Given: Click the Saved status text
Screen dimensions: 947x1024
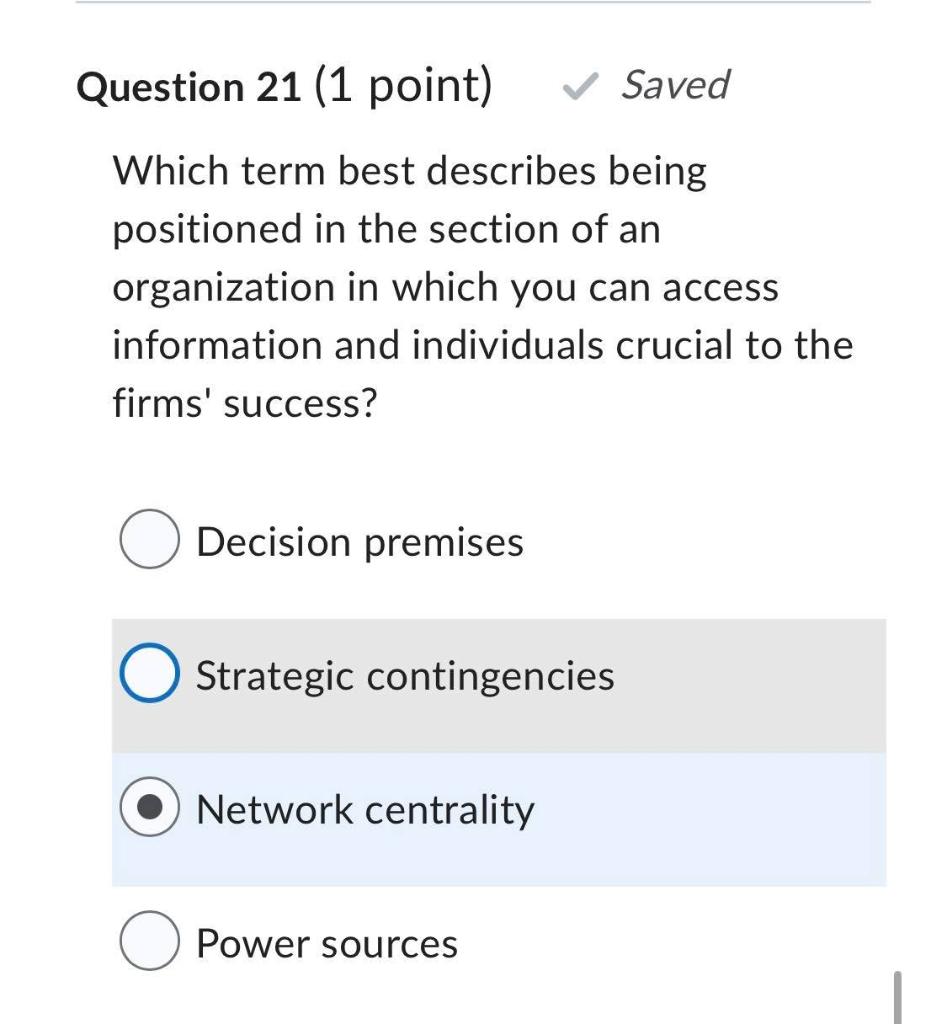Looking at the screenshot, I should click(676, 86).
